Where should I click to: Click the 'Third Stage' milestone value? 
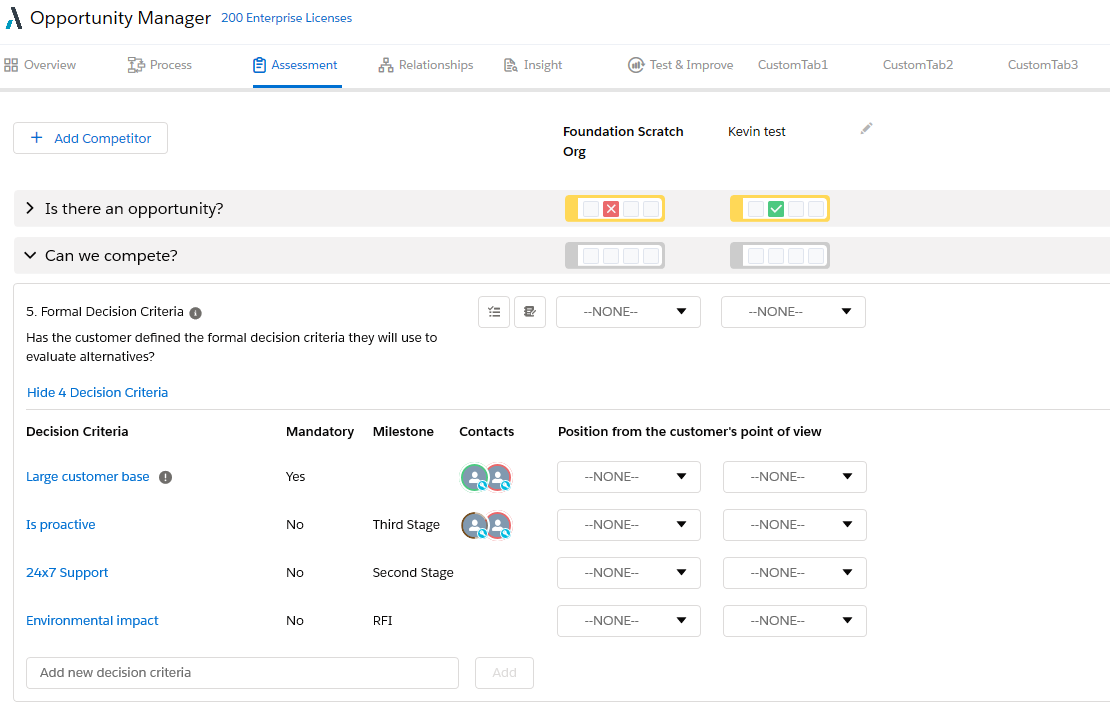406,525
